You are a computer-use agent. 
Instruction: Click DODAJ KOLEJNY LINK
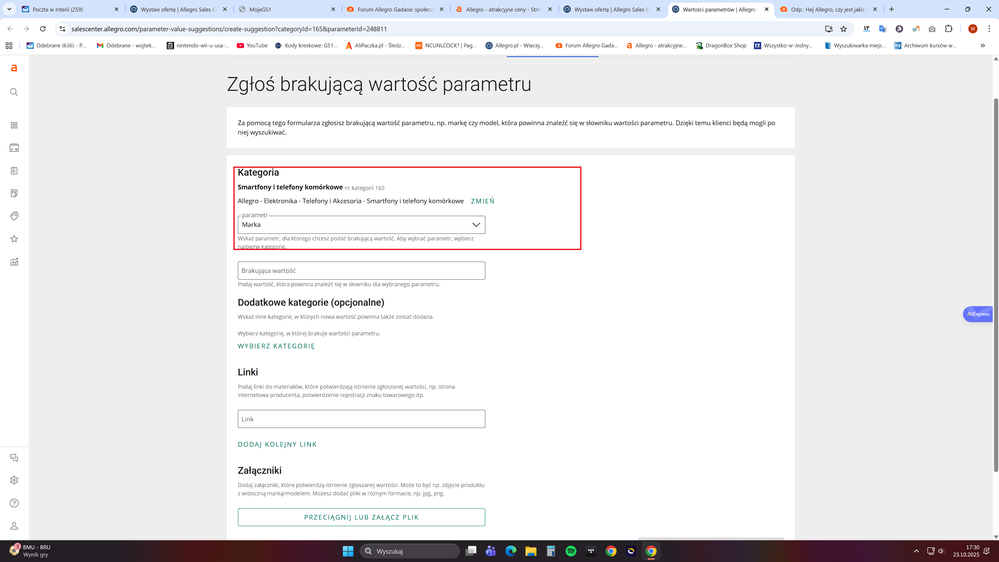(x=277, y=445)
